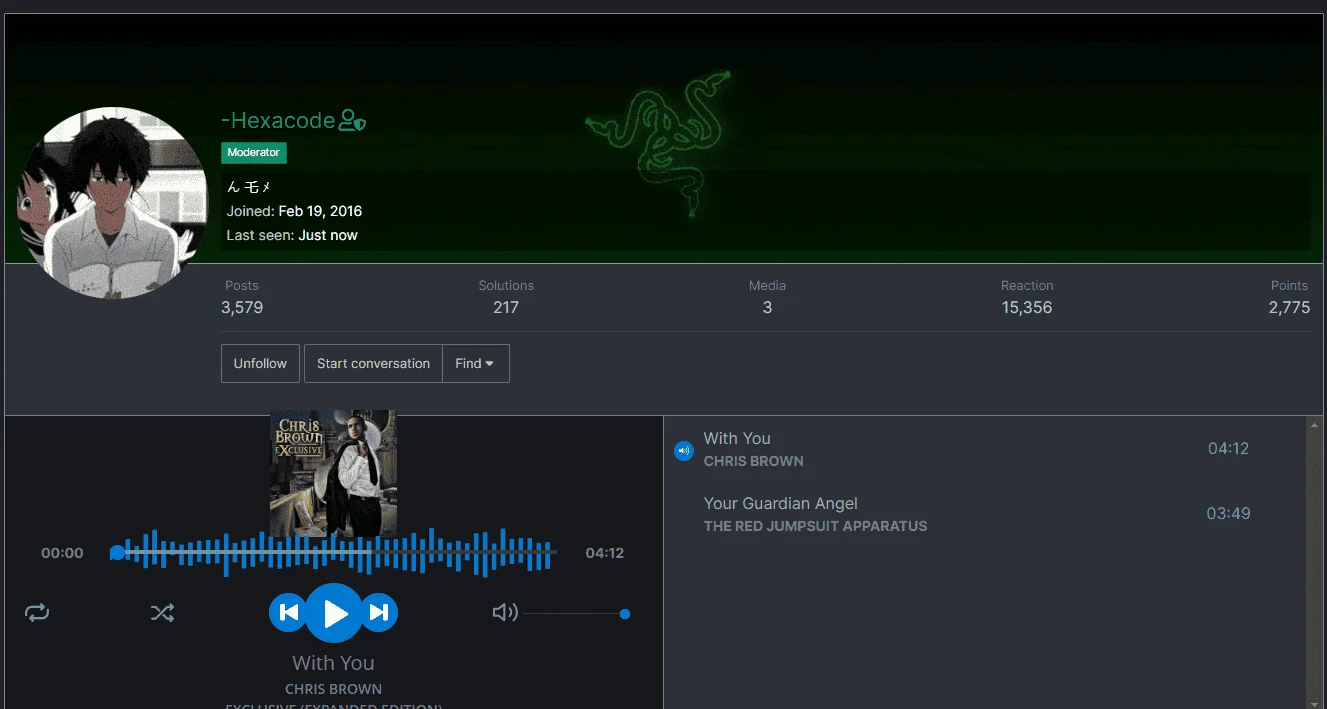Open the Reaction count 15,356
Image resolution: width=1327 pixels, height=709 pixels.
pos(1027,307)
